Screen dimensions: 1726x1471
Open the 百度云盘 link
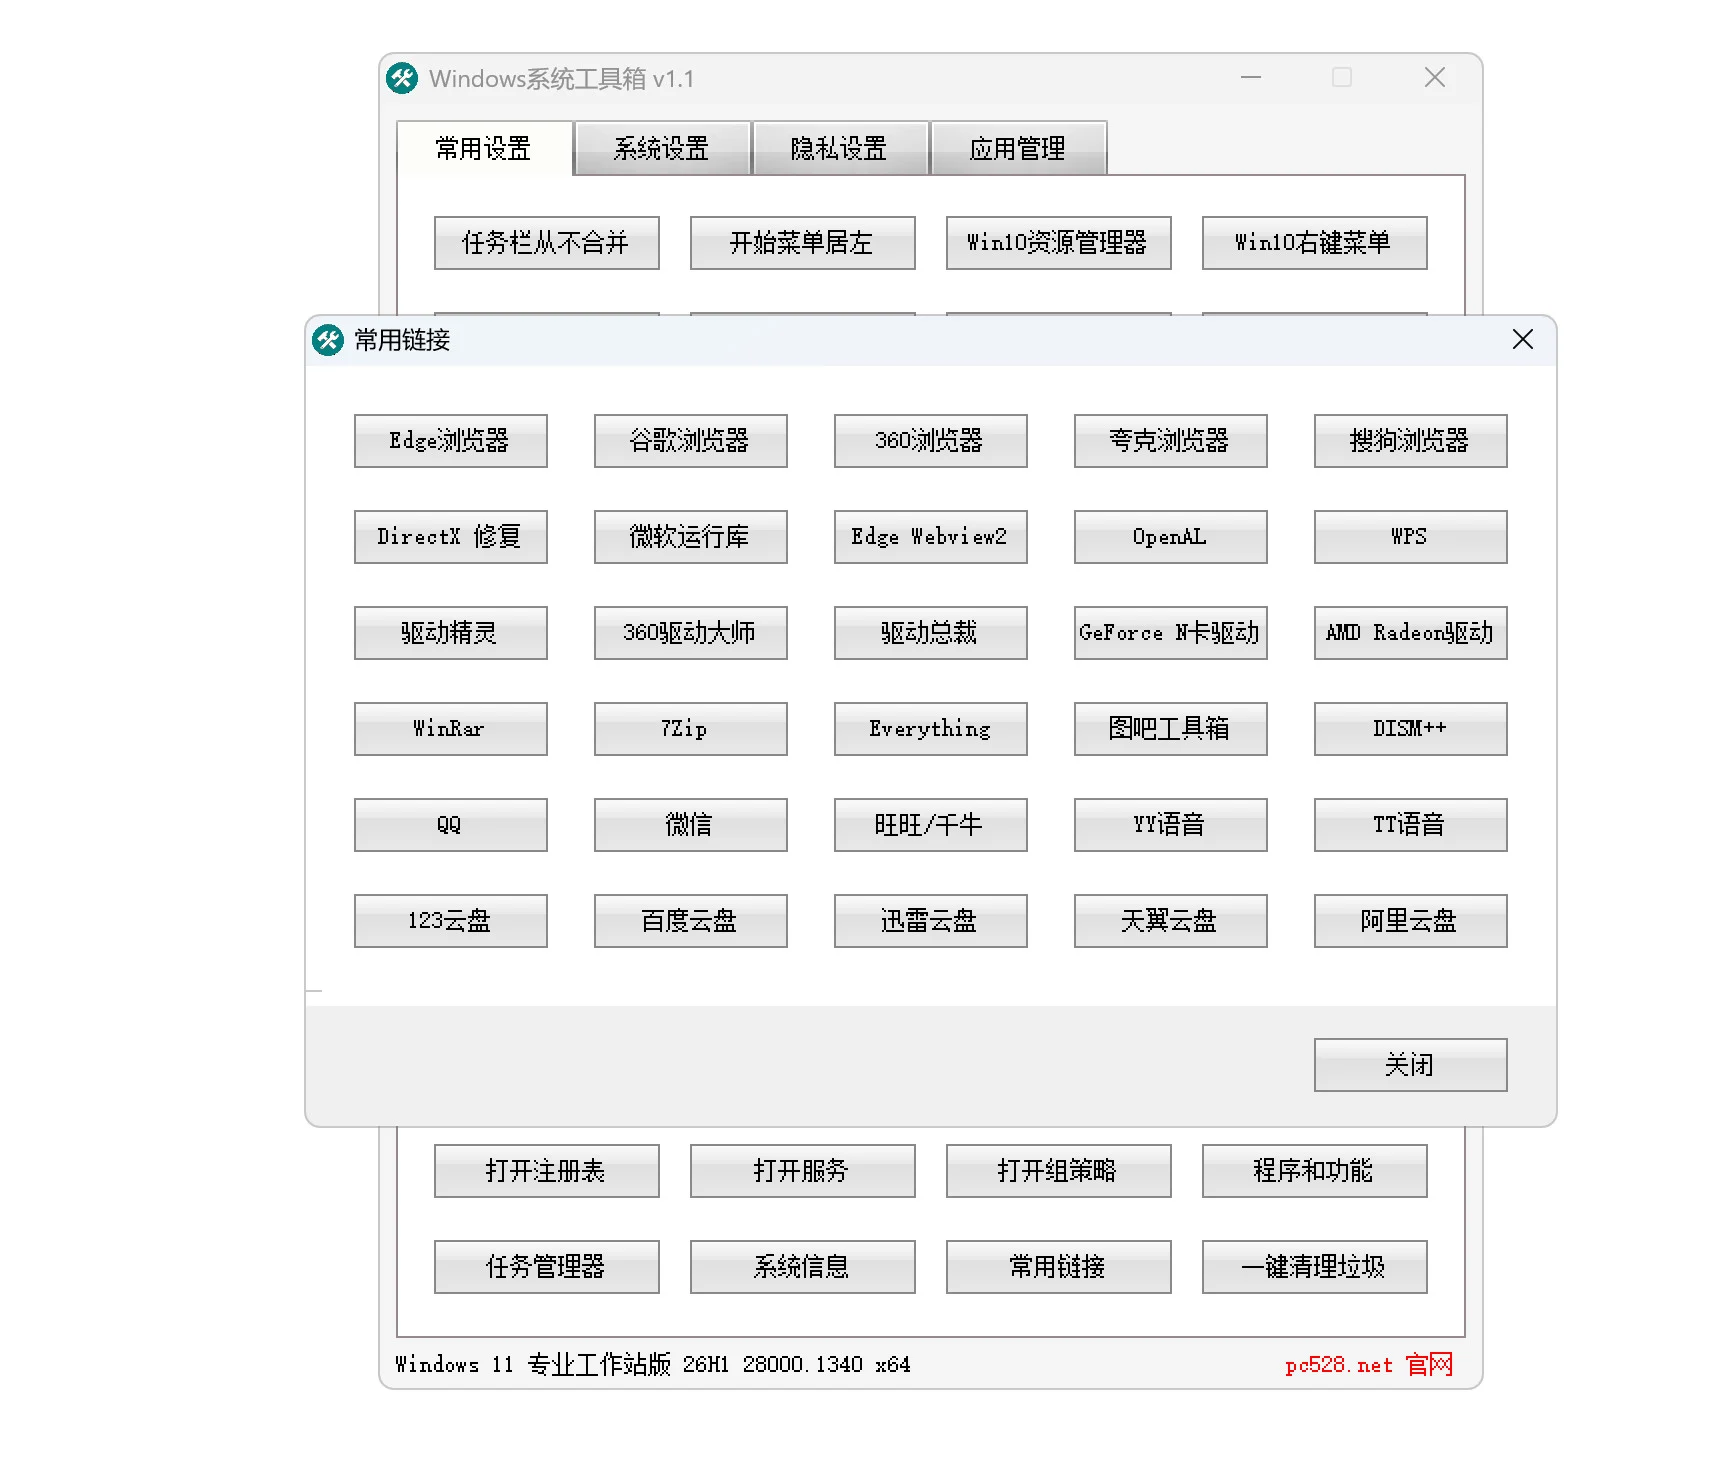[x=690, y=920]
